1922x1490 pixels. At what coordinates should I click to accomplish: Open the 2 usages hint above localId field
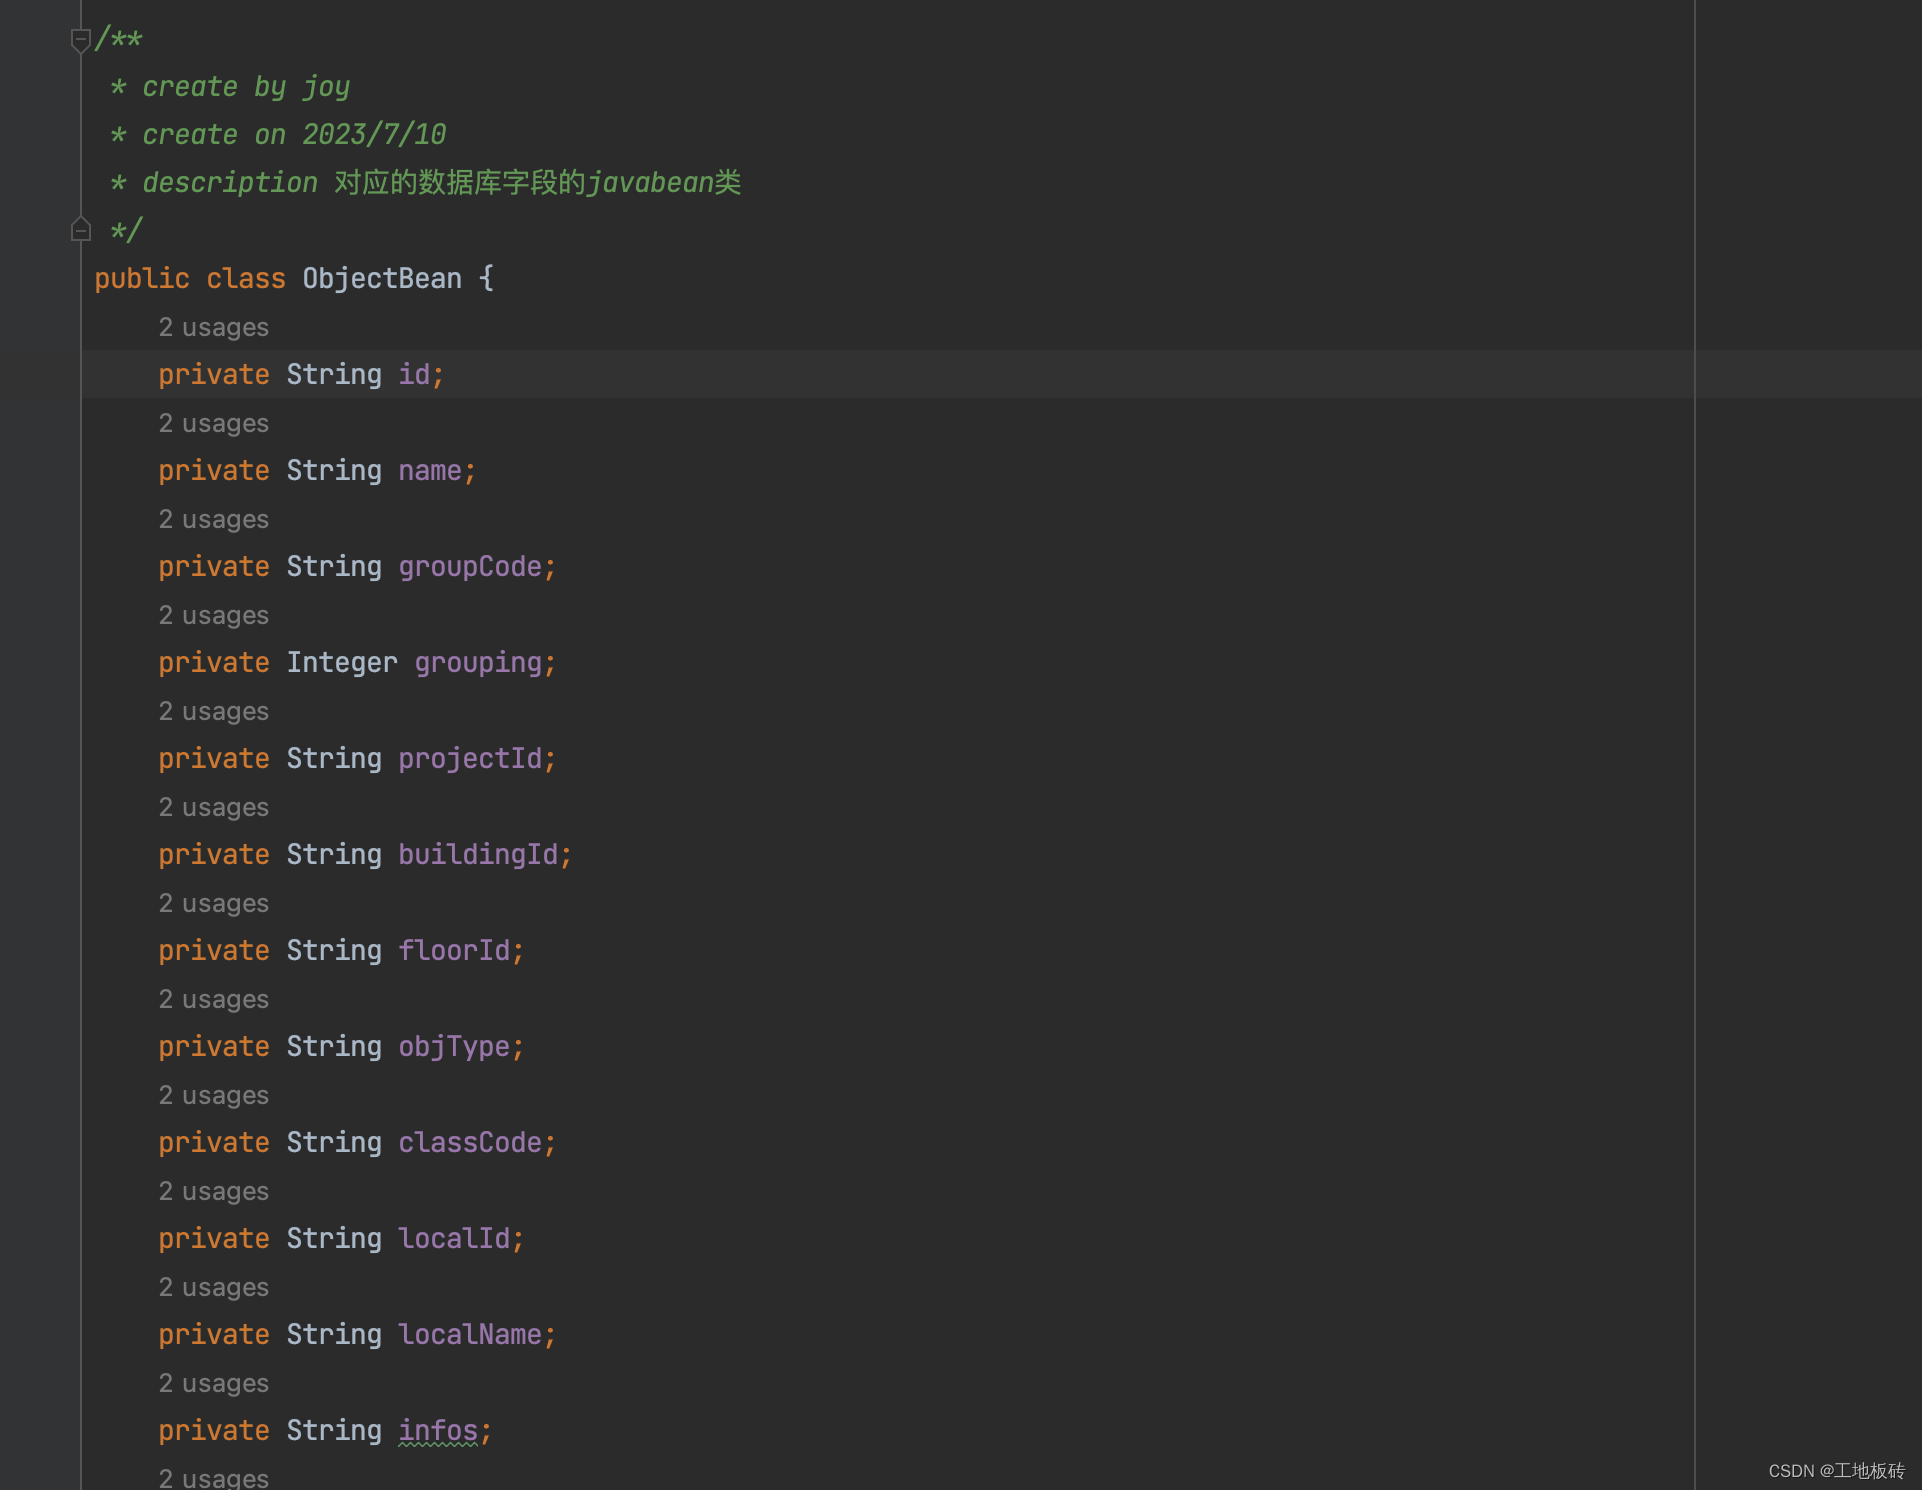tap(214, 1191)
